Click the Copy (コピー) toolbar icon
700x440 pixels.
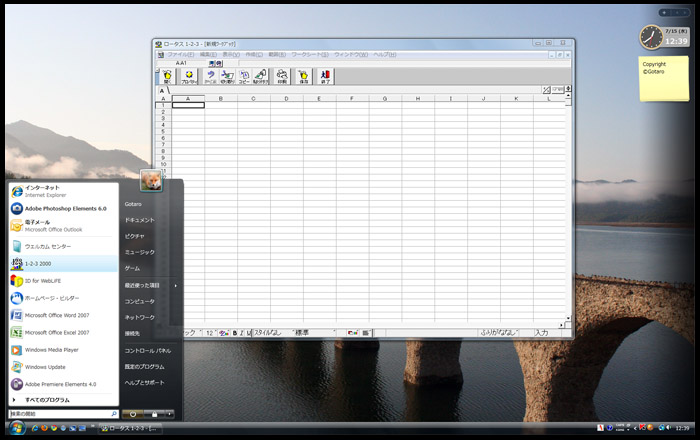[x=244, y=76]
